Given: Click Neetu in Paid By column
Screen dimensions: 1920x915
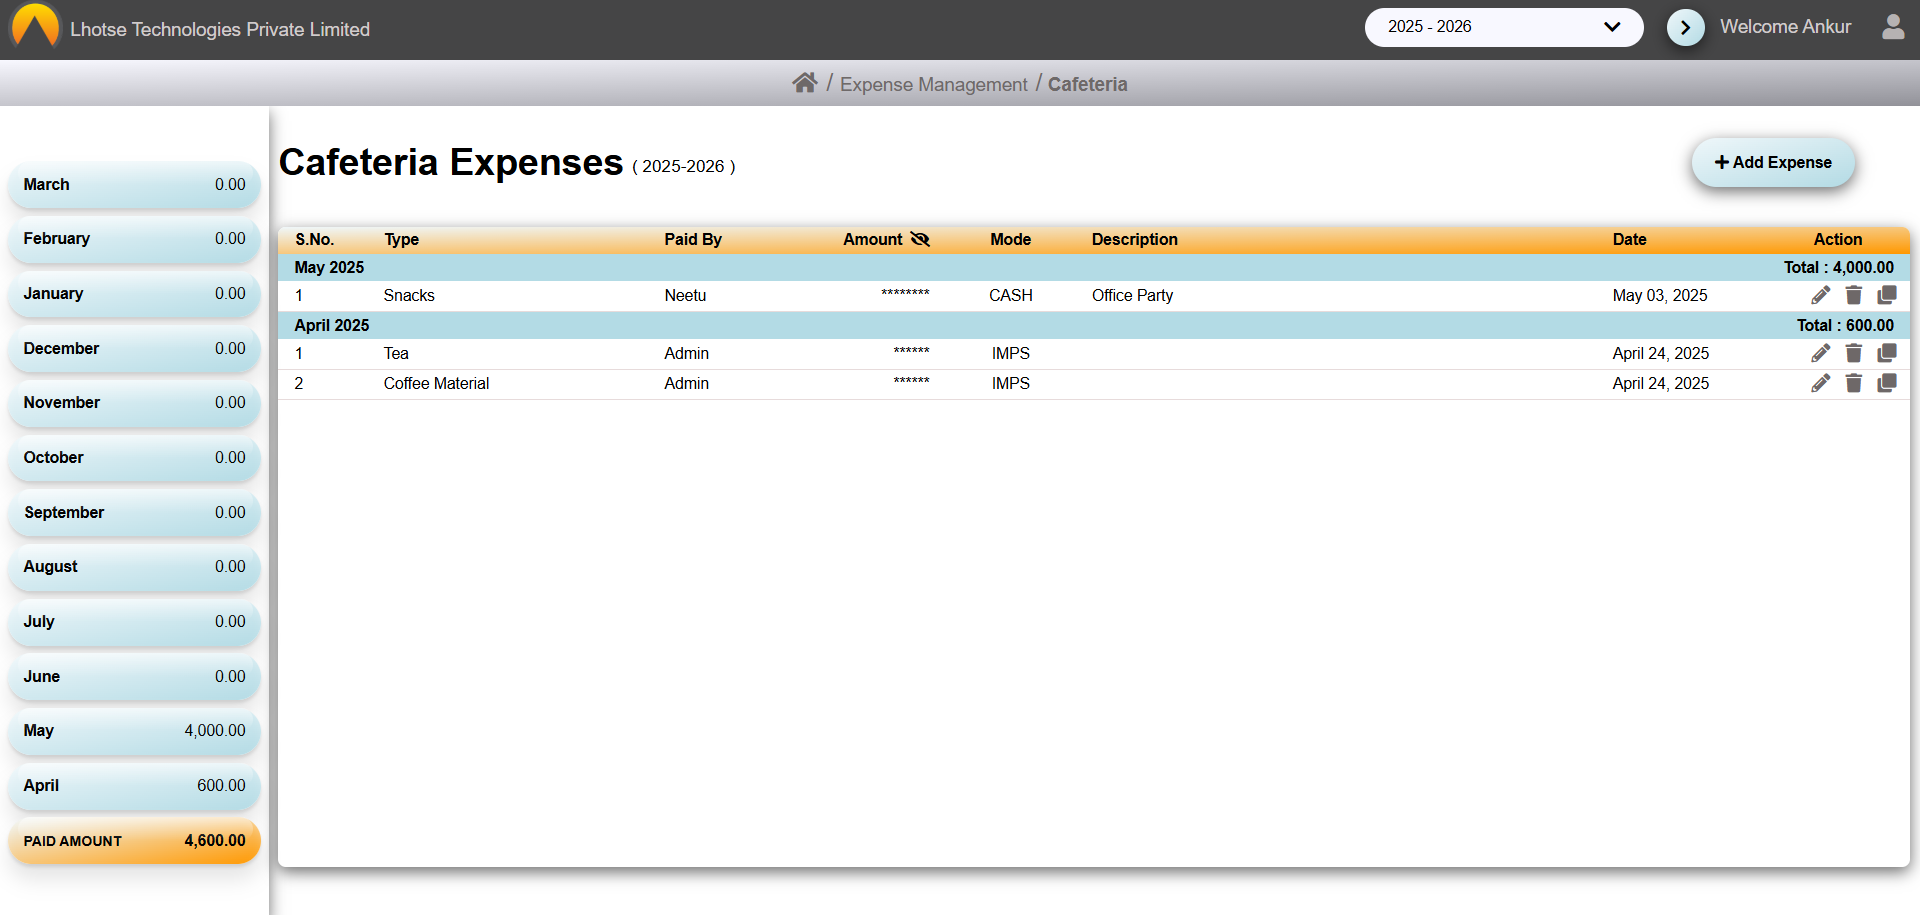Looking at the screenshot, I should (685, 296).
